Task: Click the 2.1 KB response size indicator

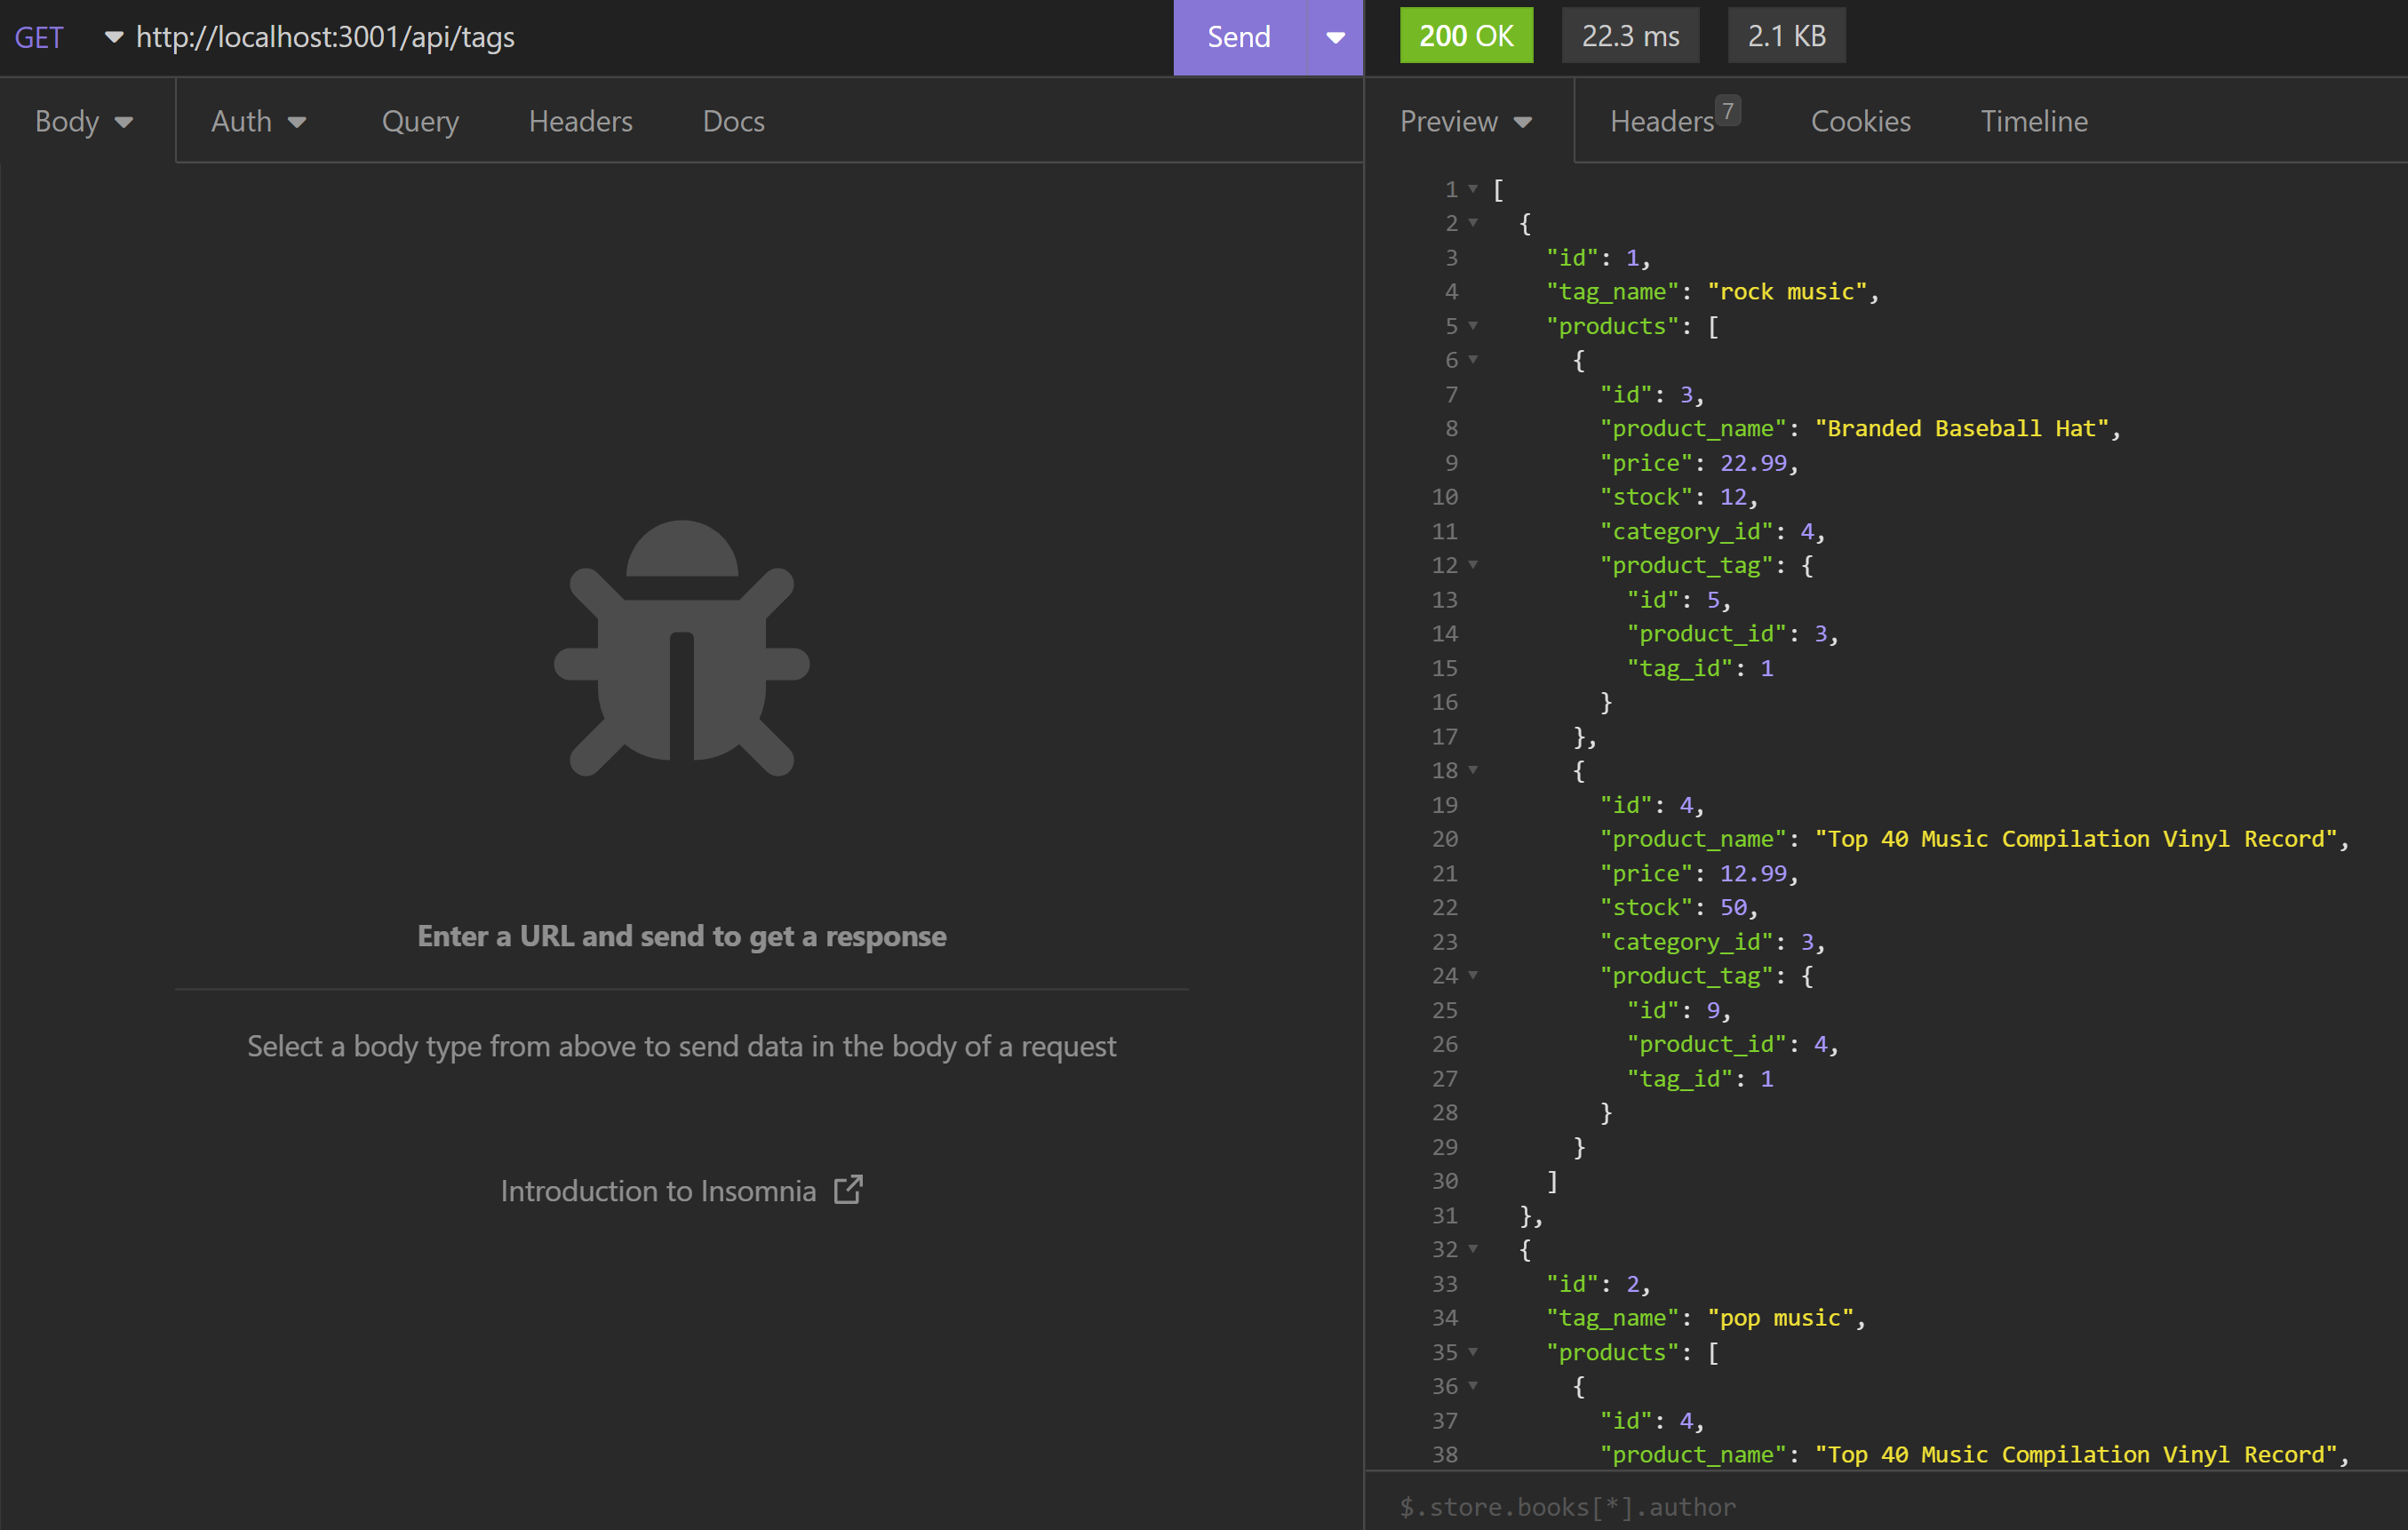Action: click(1786, 35)
